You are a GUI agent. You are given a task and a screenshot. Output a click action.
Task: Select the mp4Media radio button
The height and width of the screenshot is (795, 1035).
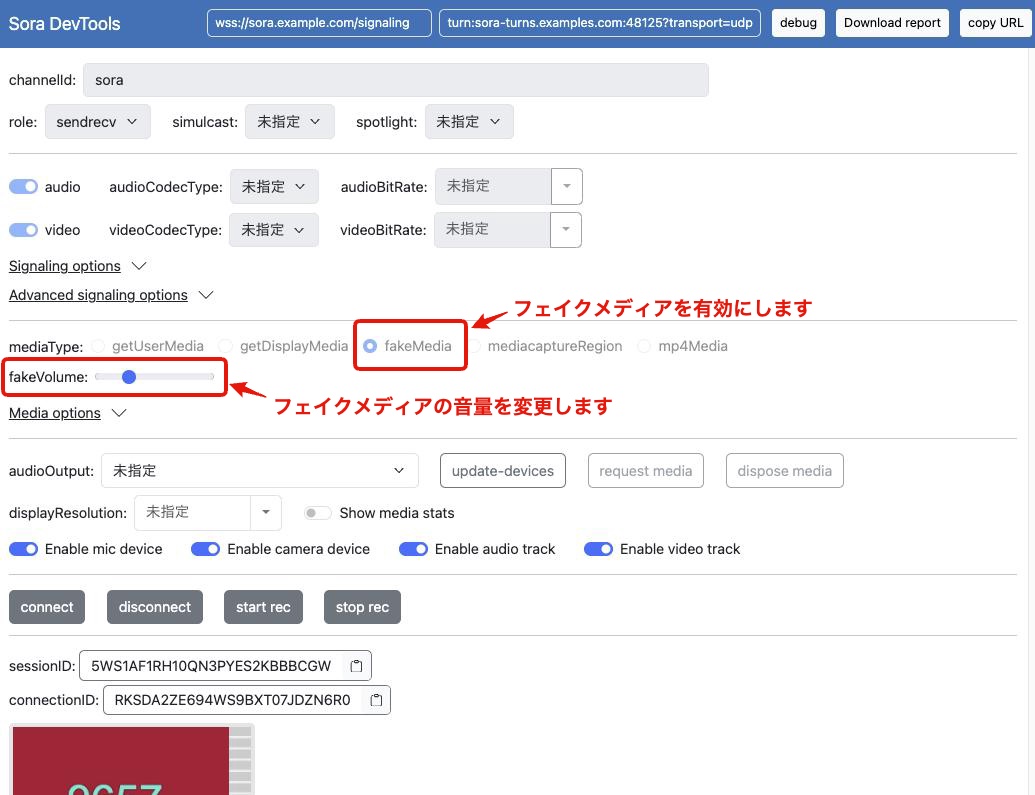click(x=644, y=346)
